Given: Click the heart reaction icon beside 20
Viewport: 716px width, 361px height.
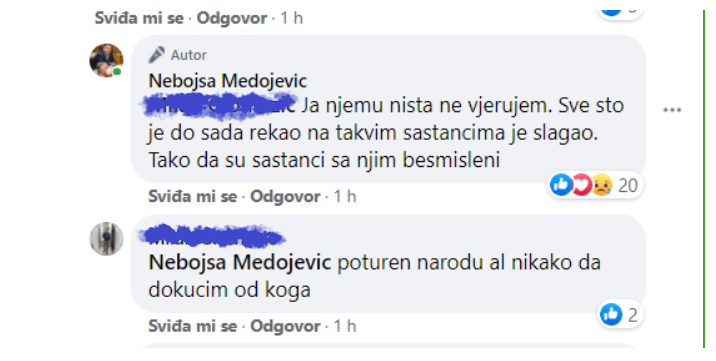Looking at the screenshot, I should [x=581, y=185].
